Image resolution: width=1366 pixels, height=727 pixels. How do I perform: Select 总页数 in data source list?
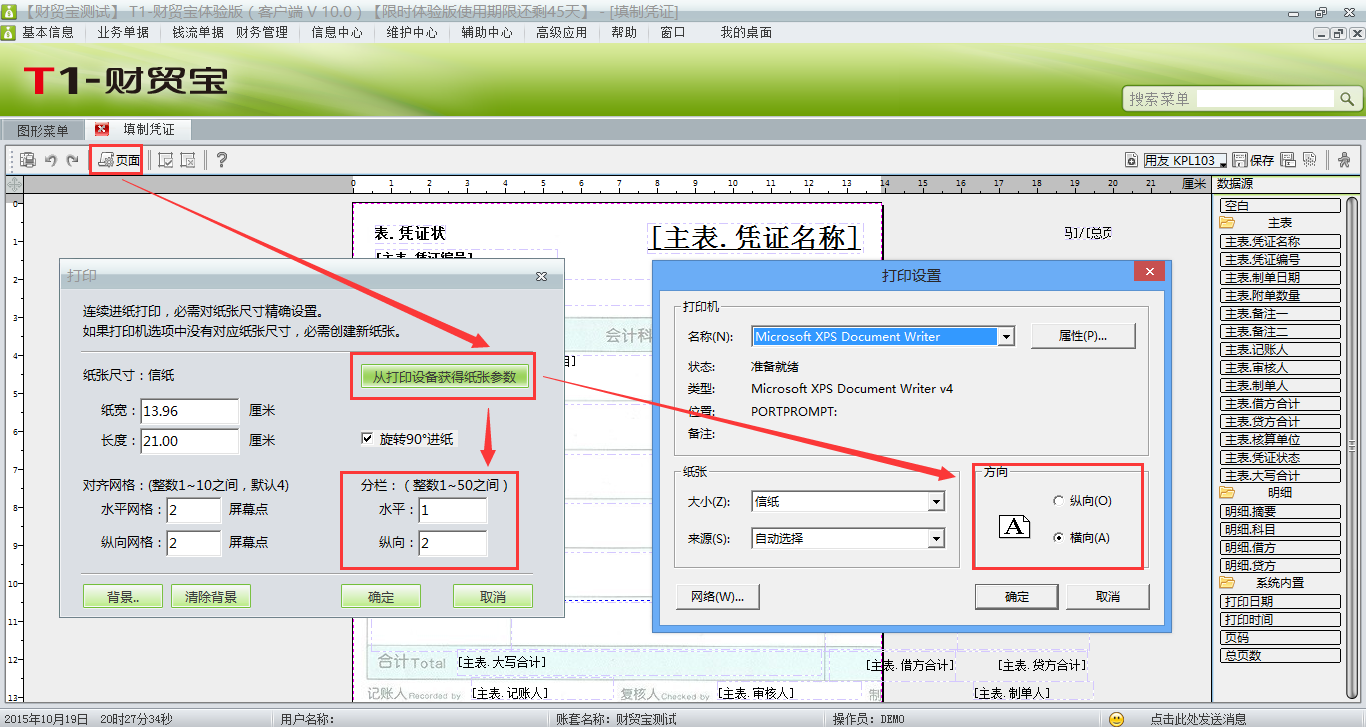1280,655
